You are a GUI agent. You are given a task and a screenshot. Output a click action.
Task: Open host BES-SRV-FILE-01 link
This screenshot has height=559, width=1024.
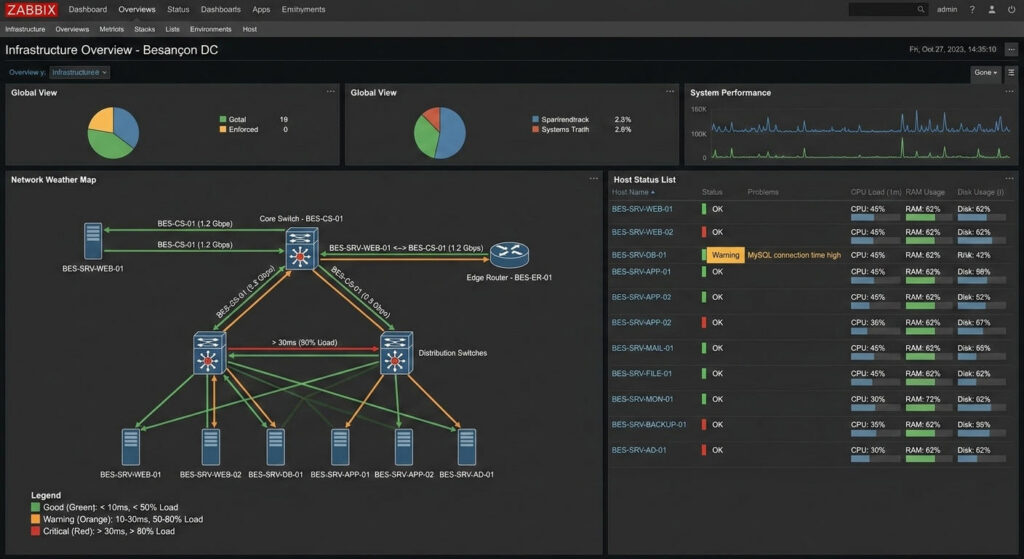point(642,374)
